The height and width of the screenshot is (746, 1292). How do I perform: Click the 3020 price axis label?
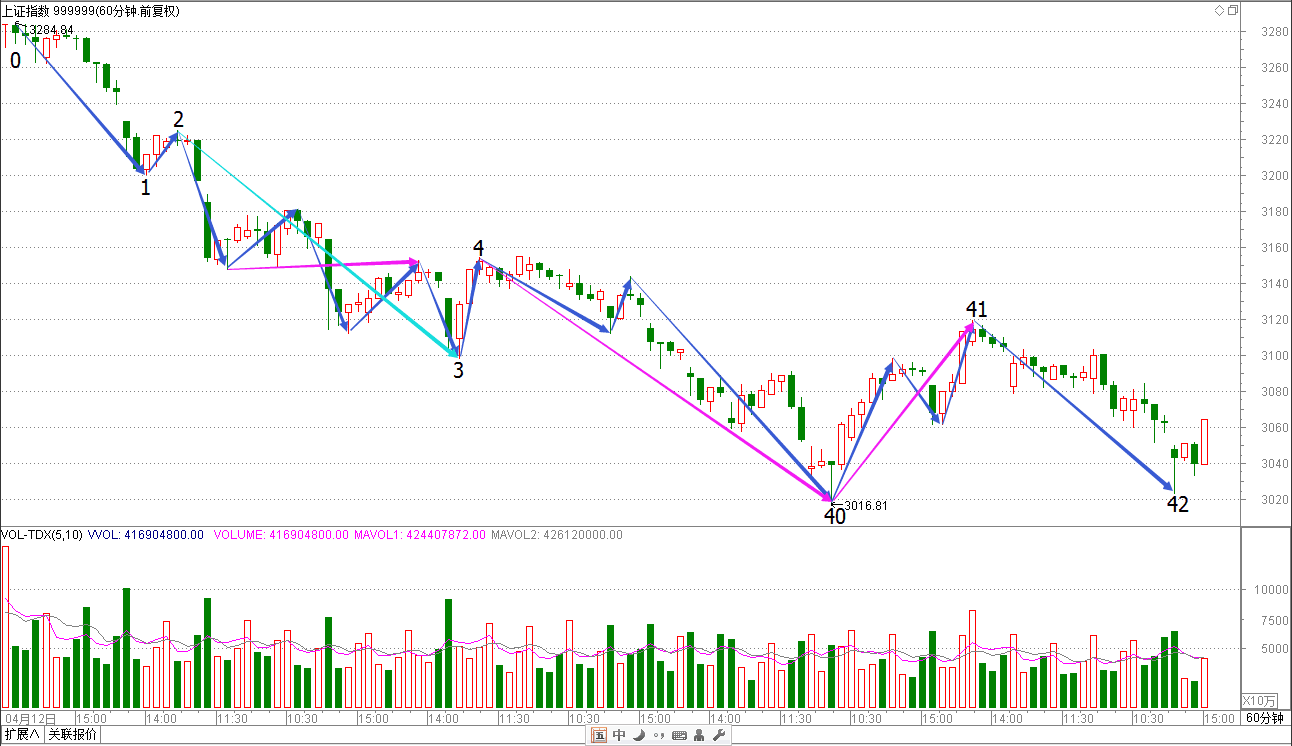coord(1275,500)
